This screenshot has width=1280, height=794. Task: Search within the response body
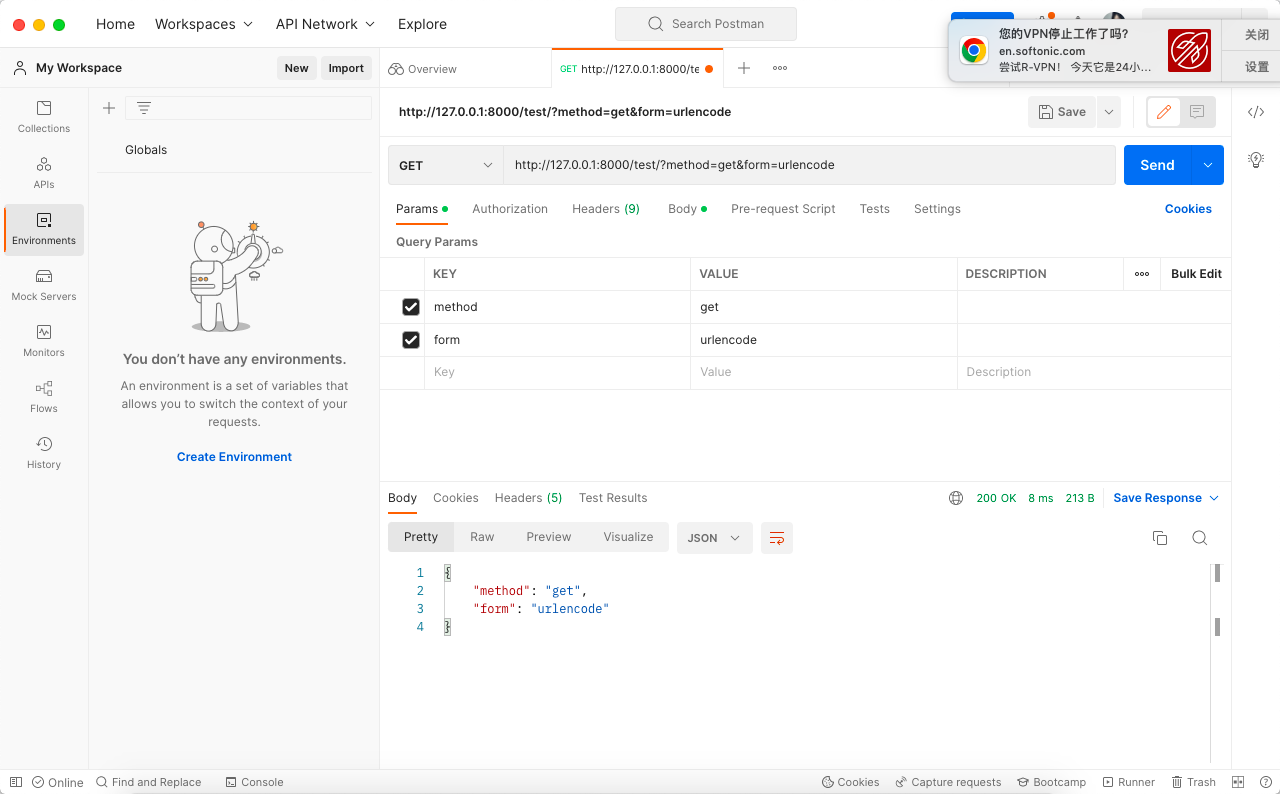pyautogui.click(x=1200, y=538)
